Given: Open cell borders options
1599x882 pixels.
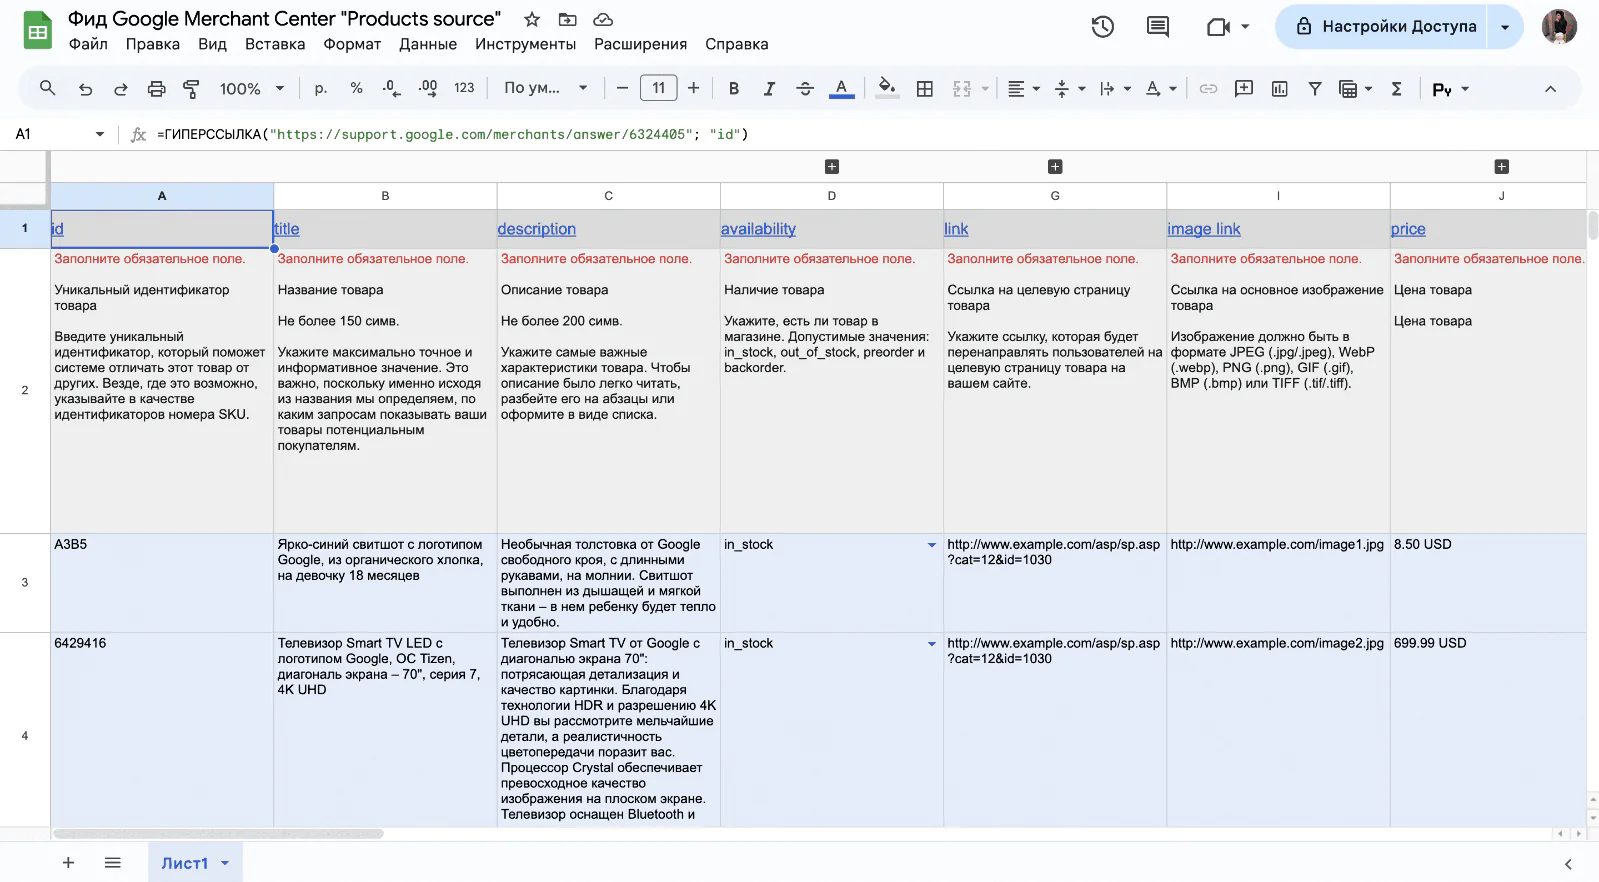Looking at the screenshot, I should [x=925, y=89].
